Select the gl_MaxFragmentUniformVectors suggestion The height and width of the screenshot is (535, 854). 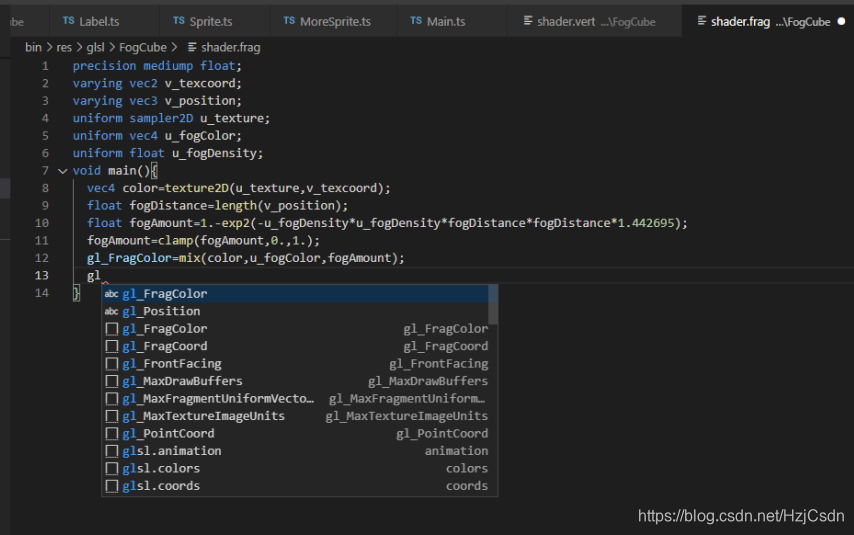295,398
